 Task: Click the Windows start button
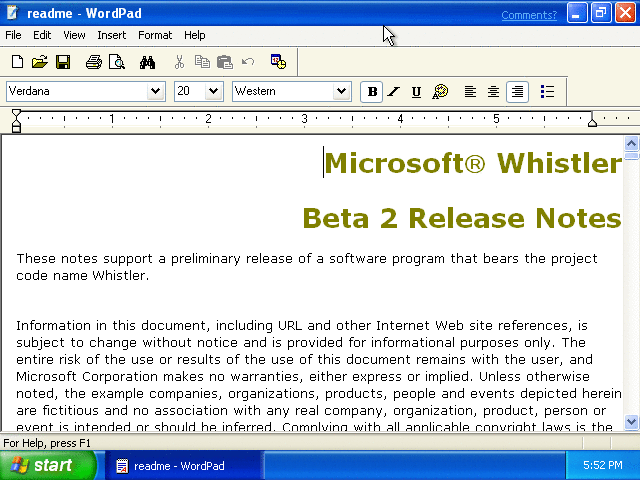coord(48,465)
